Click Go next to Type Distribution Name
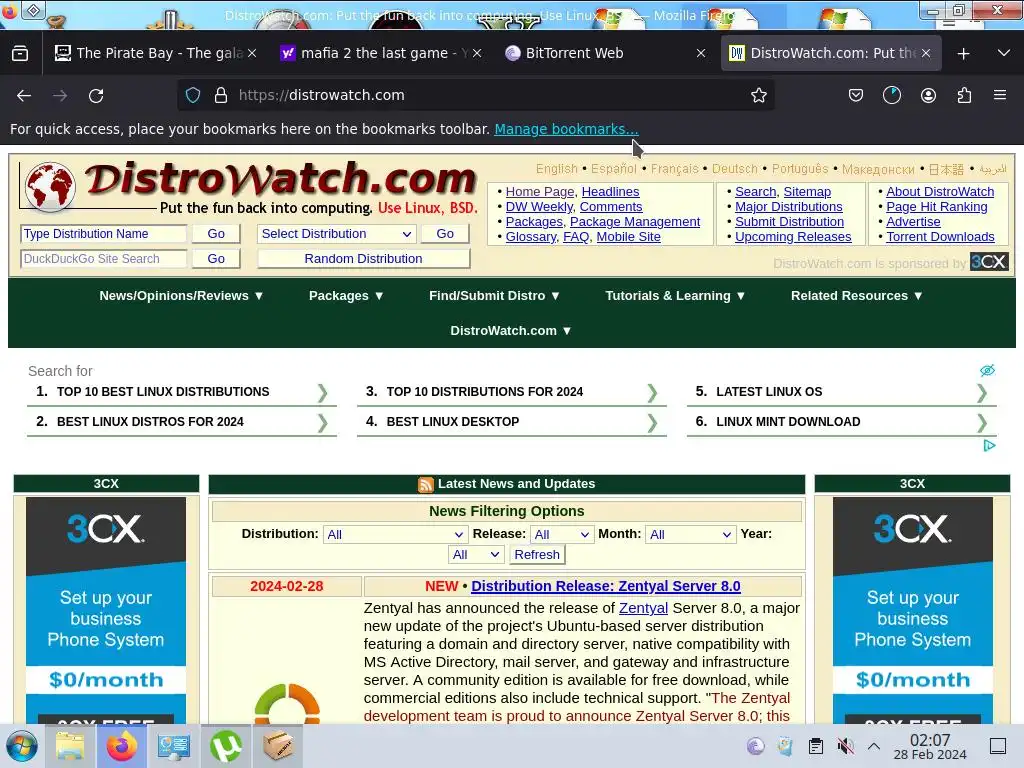Screen dimensions: 1024x768 pos(216,234)
